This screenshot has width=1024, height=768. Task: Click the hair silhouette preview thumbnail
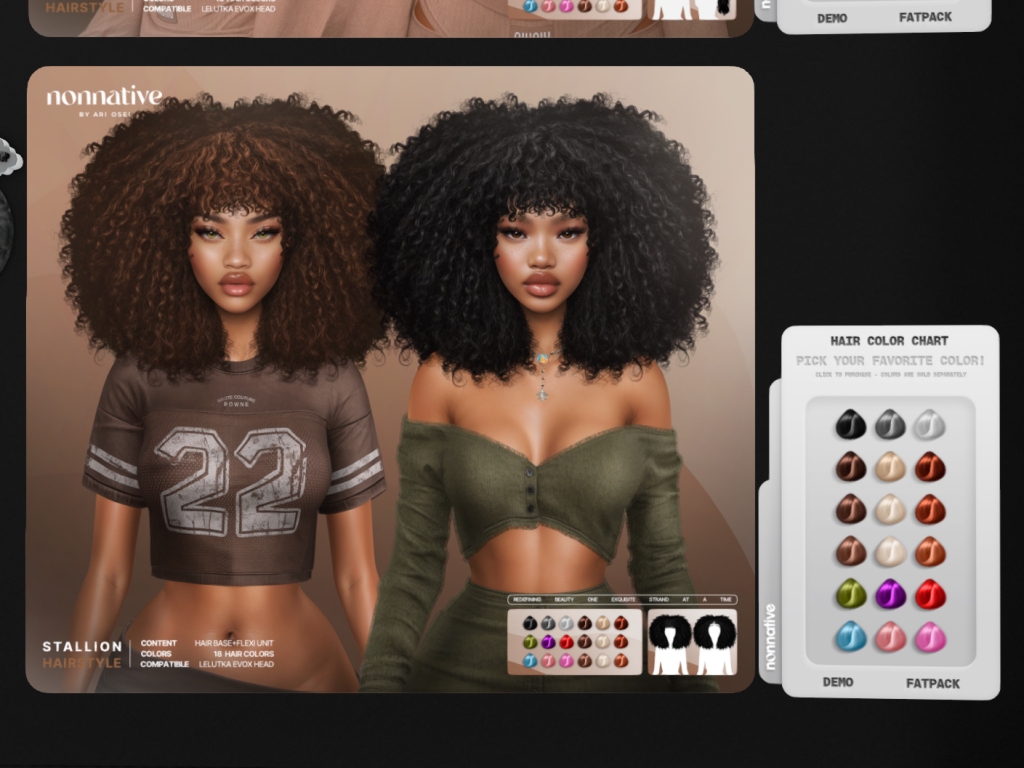click(692, 642)
